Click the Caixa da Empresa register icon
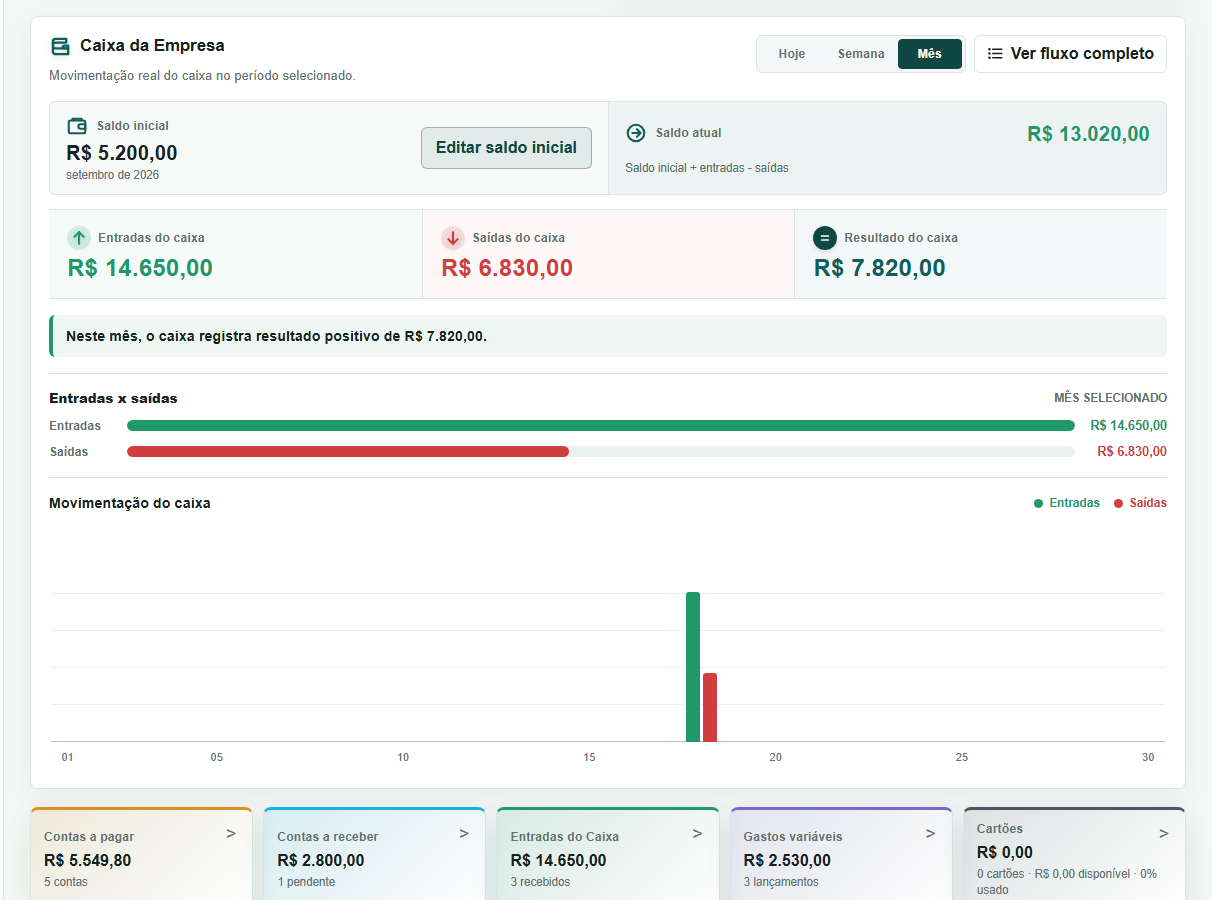The height and width of the screenshot is (900, 1212). coord(60,46)
